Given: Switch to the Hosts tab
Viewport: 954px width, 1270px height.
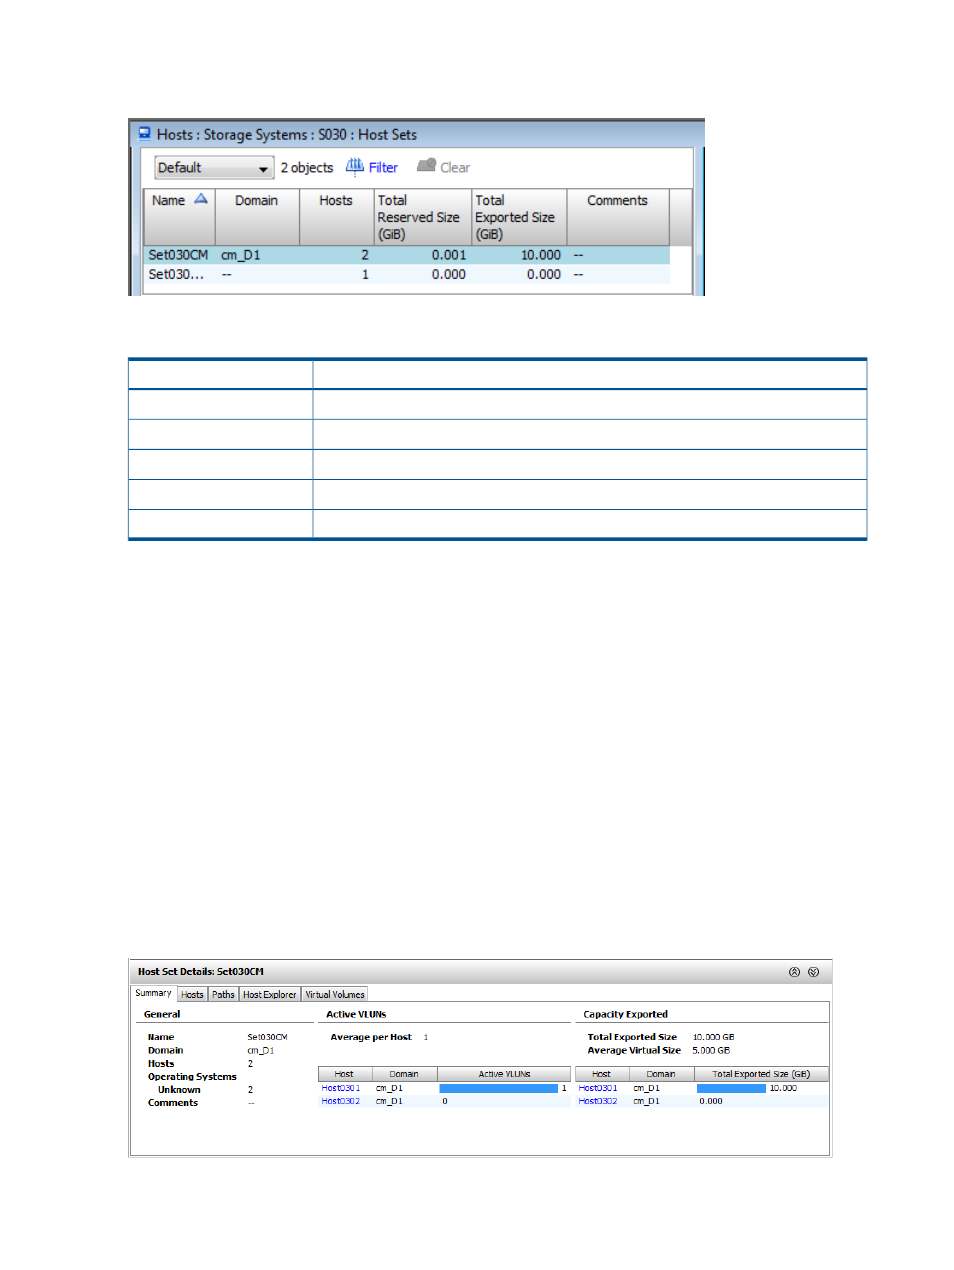Looking at the screenshot, I should pos(192,994).
